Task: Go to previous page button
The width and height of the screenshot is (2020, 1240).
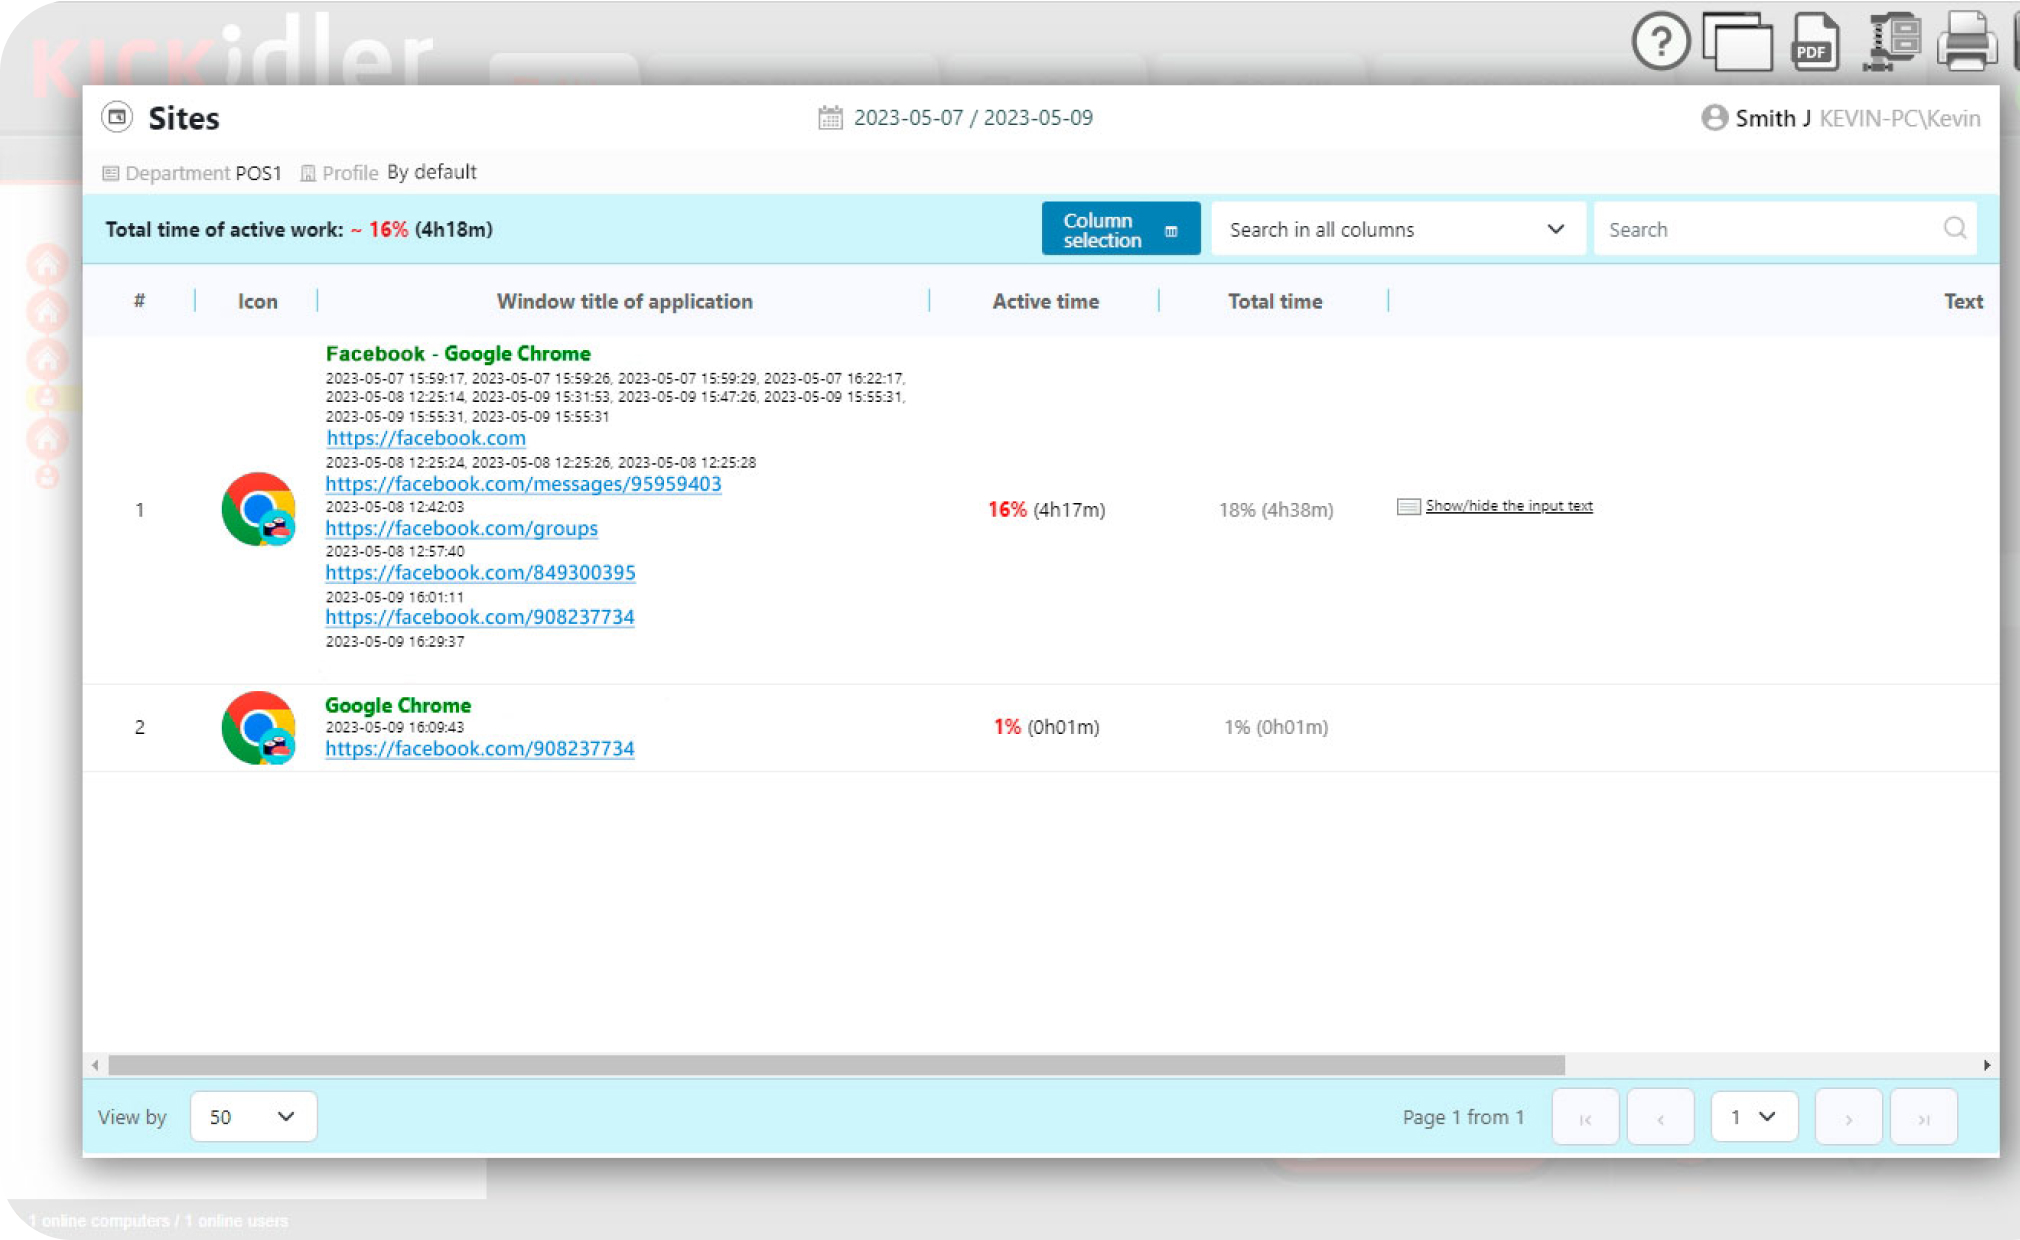Action: tap(1660, 1117)
